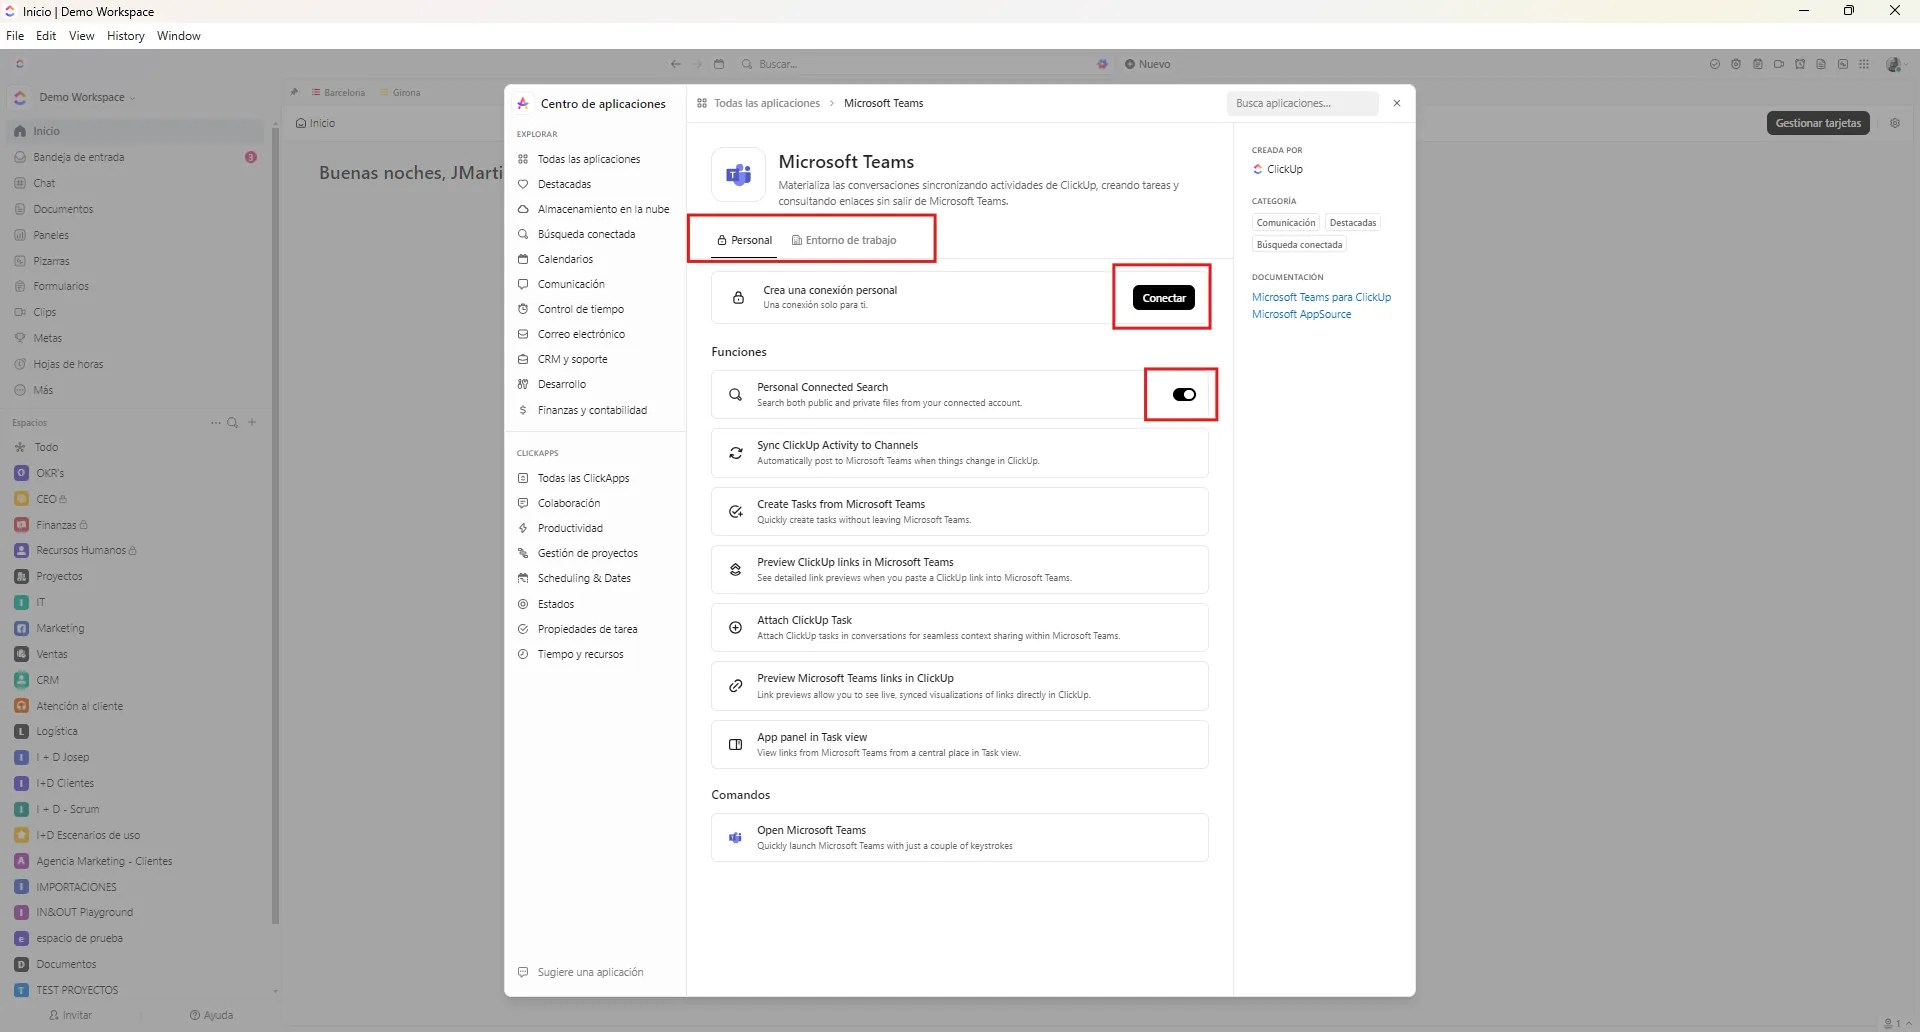Open Metas from the sidebar
The height and width of the screenshot is (1032, 1920).
(x=46, y=338)
